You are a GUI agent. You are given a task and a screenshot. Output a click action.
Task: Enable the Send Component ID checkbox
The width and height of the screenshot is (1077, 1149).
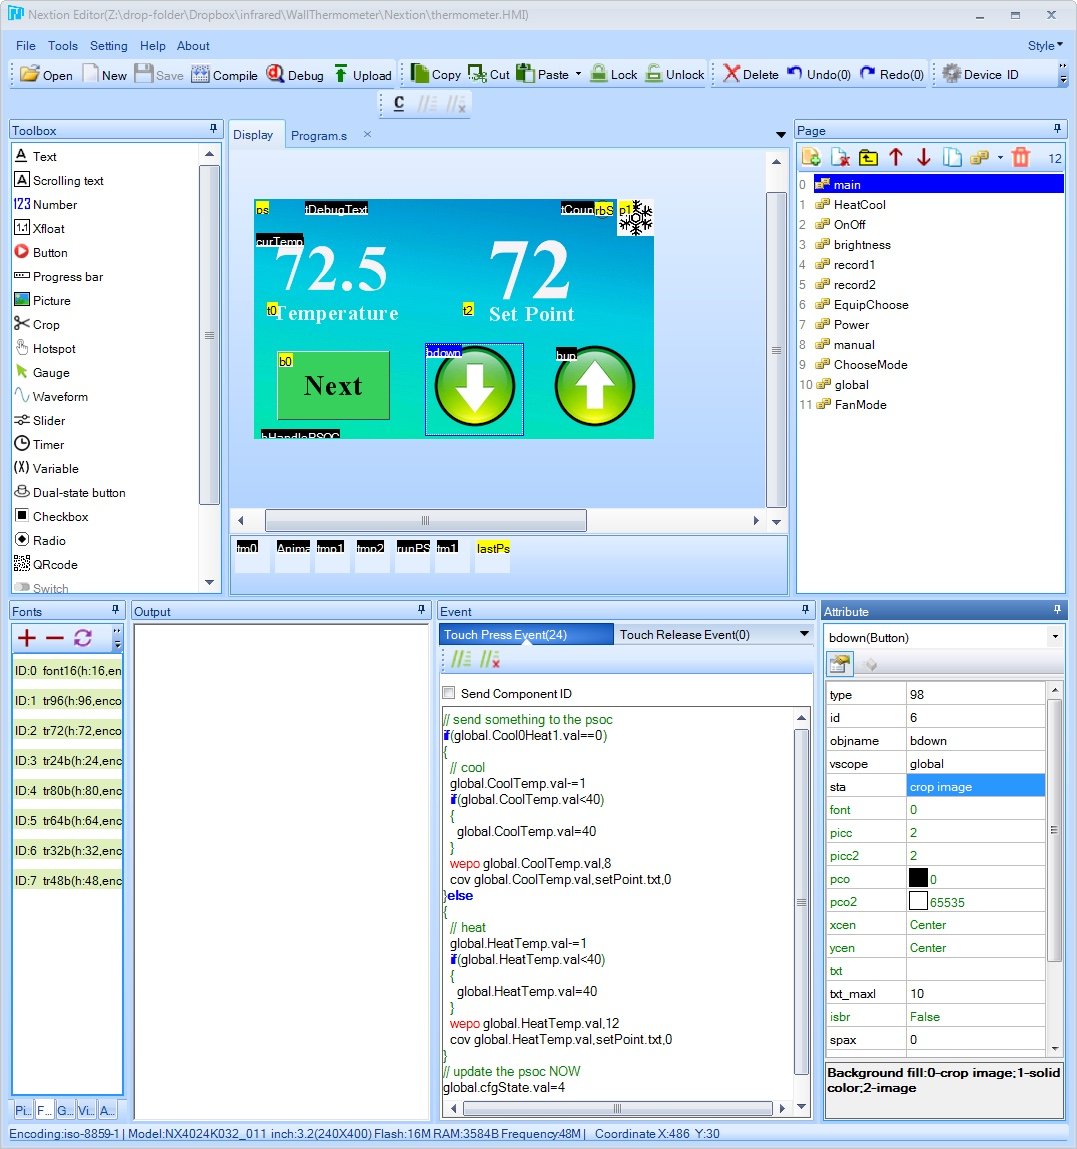pyautogui.click(x=448, y=693)
